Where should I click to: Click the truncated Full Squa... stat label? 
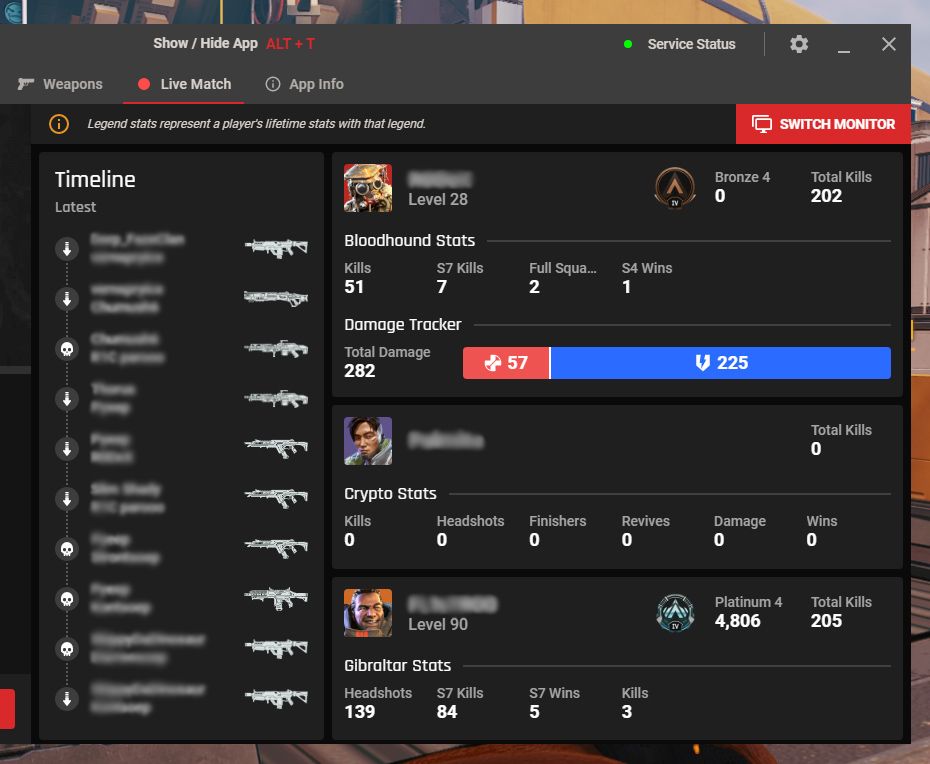563,268
